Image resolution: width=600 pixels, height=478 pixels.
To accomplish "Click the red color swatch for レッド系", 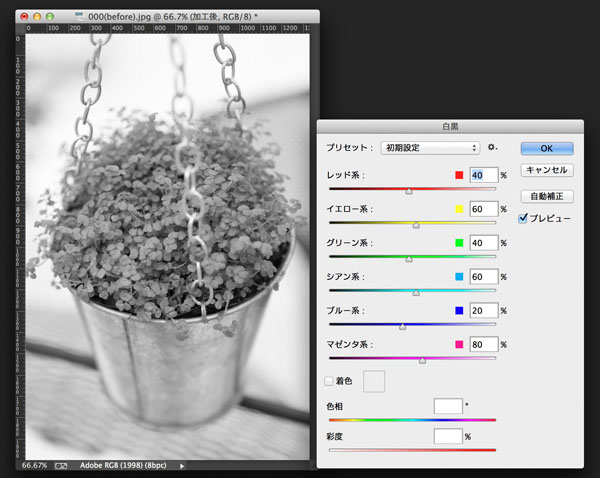I will 459,175.
